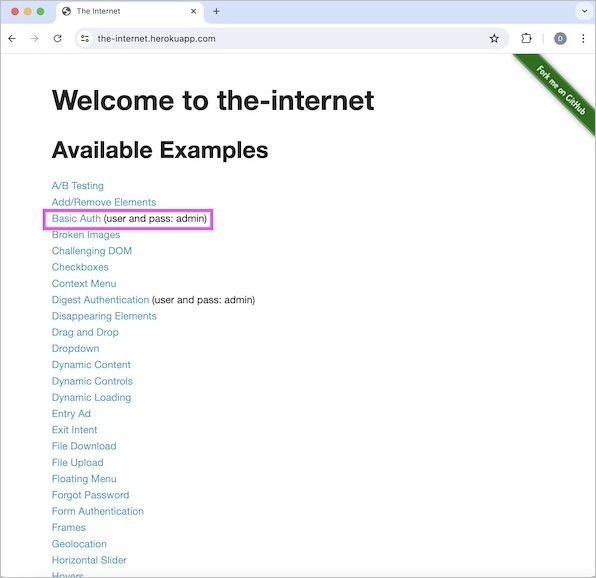The height and width of the screenshot is (578, 596).
Task: Click the Available Examples heading
Action: click(160, 150)
